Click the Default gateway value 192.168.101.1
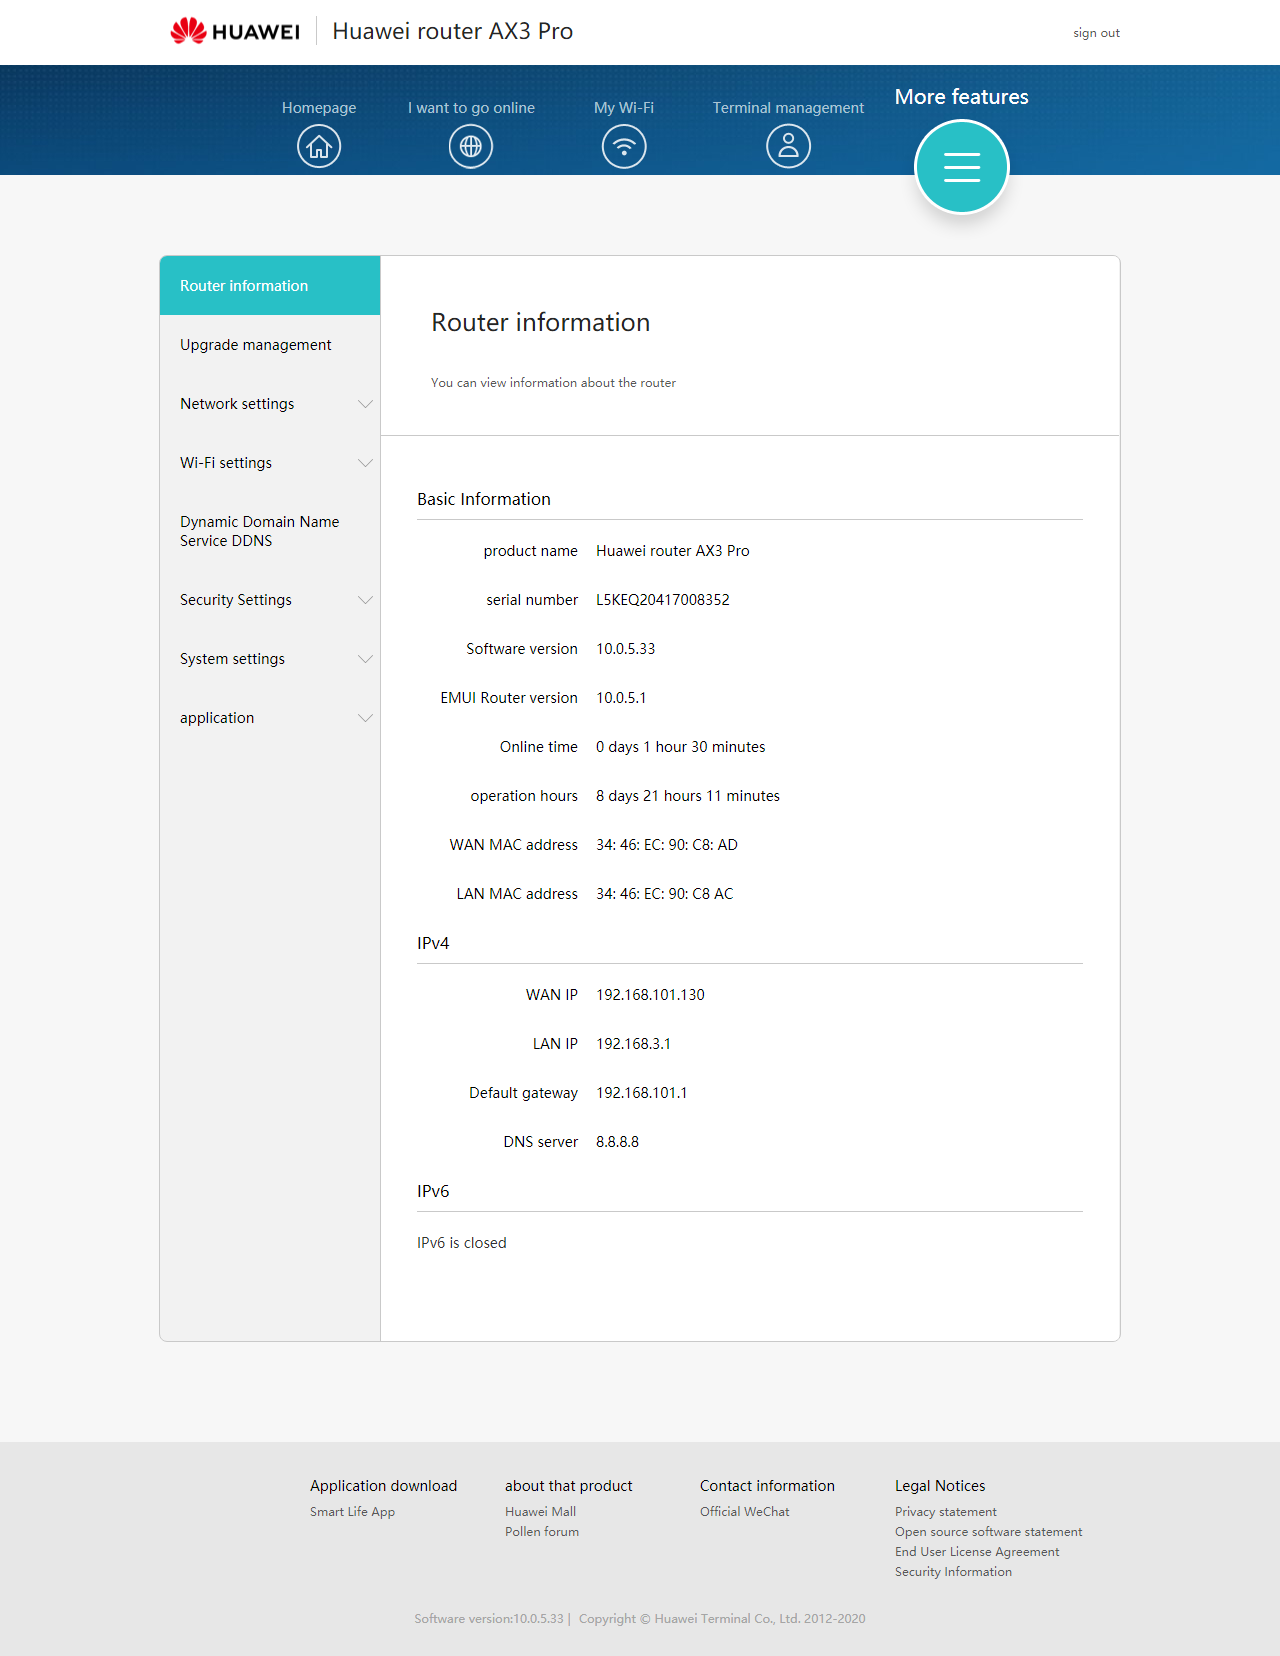 642,1093
